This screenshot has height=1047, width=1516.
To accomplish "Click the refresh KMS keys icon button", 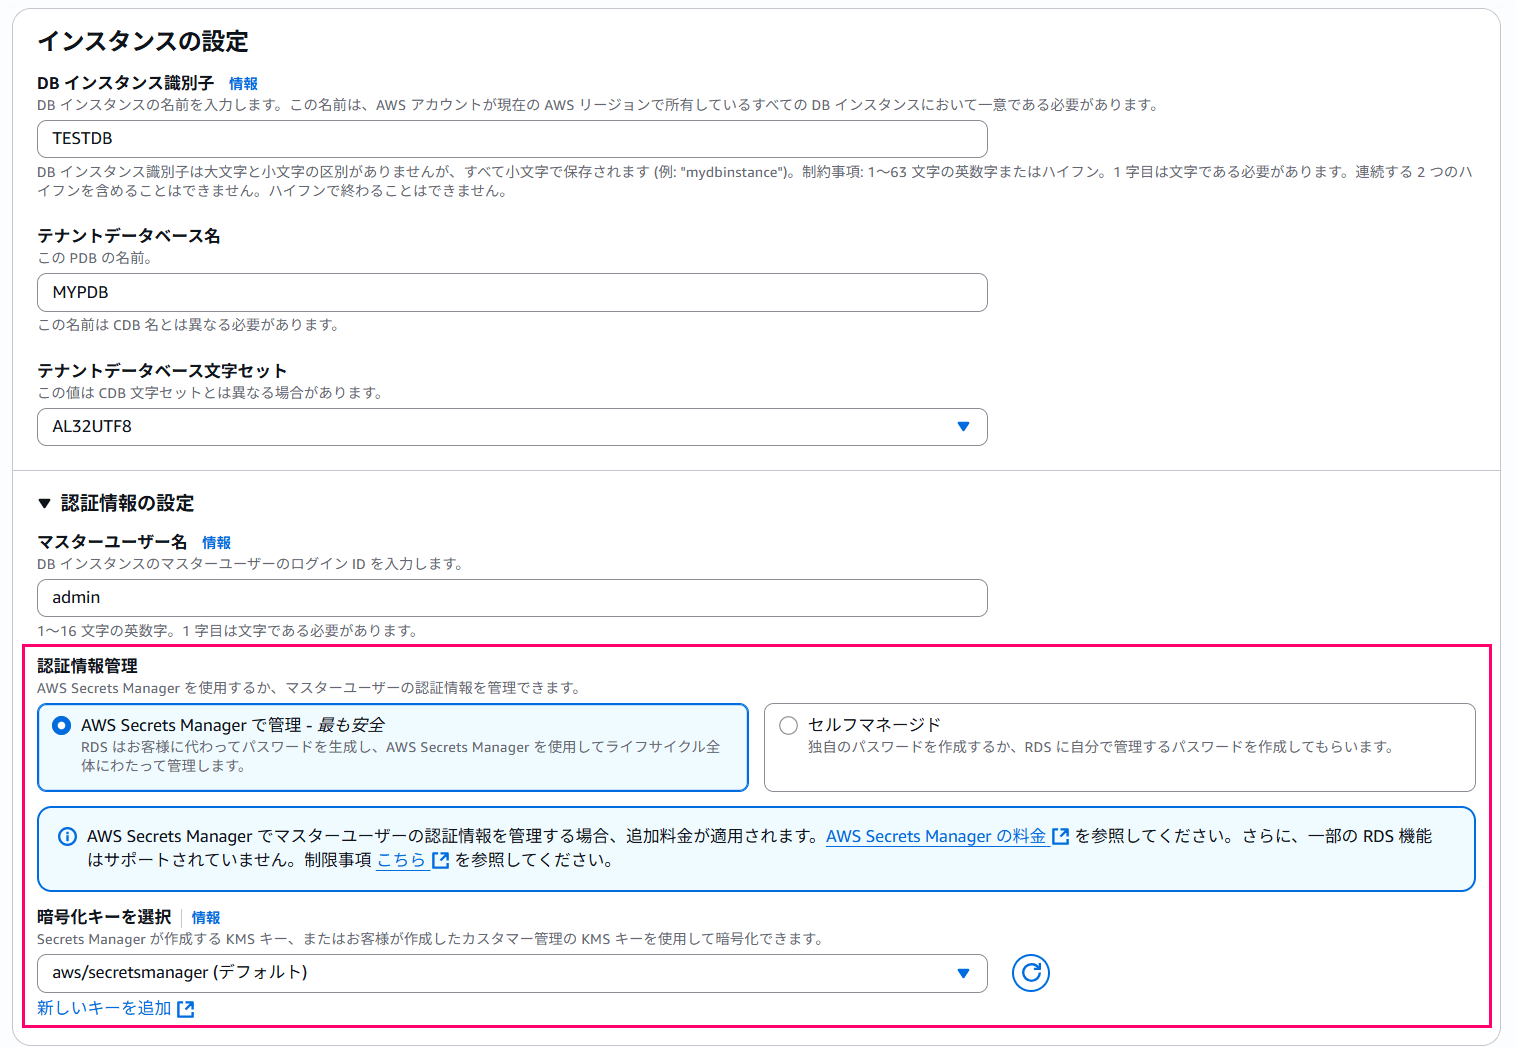I will tap(1030, 973).
